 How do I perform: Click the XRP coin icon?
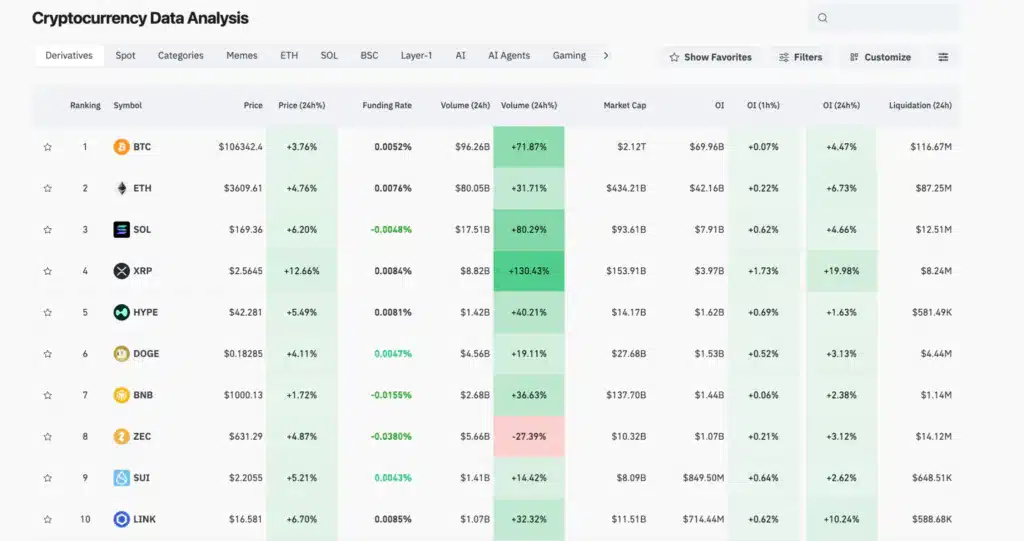click(x=121, y=271)
